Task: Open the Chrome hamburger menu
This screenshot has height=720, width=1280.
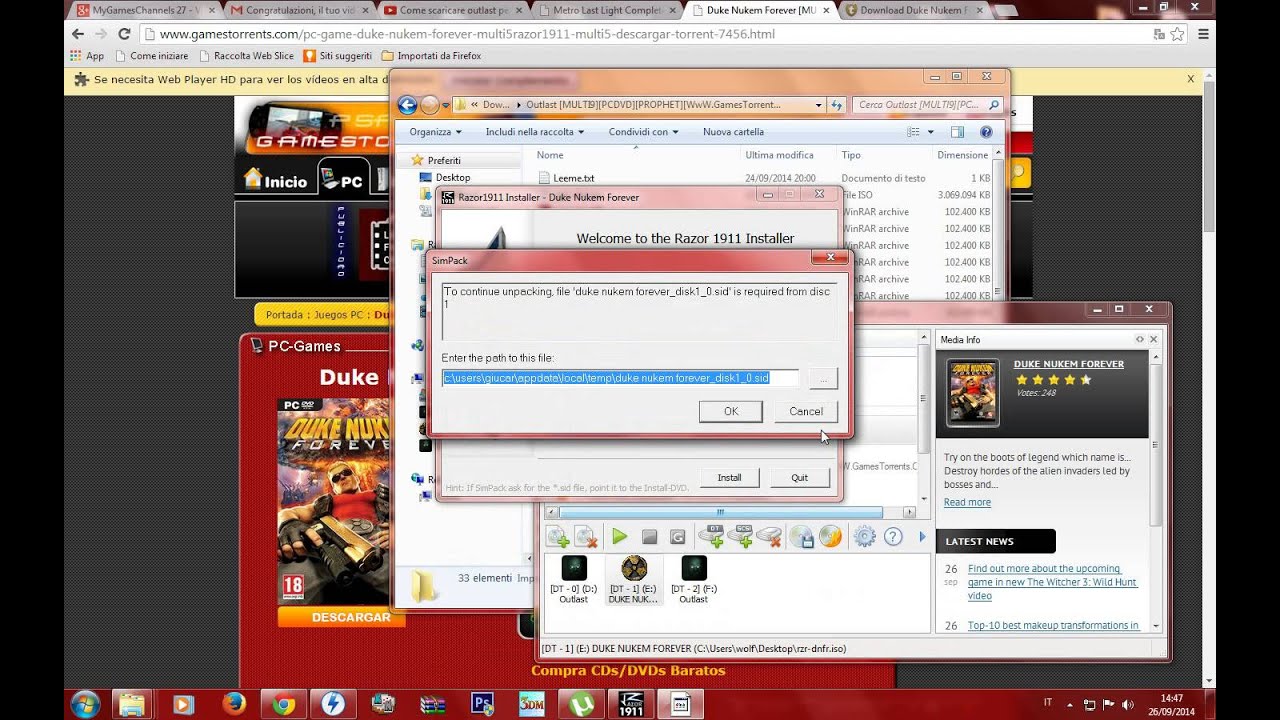Action: click(1204, 34)
